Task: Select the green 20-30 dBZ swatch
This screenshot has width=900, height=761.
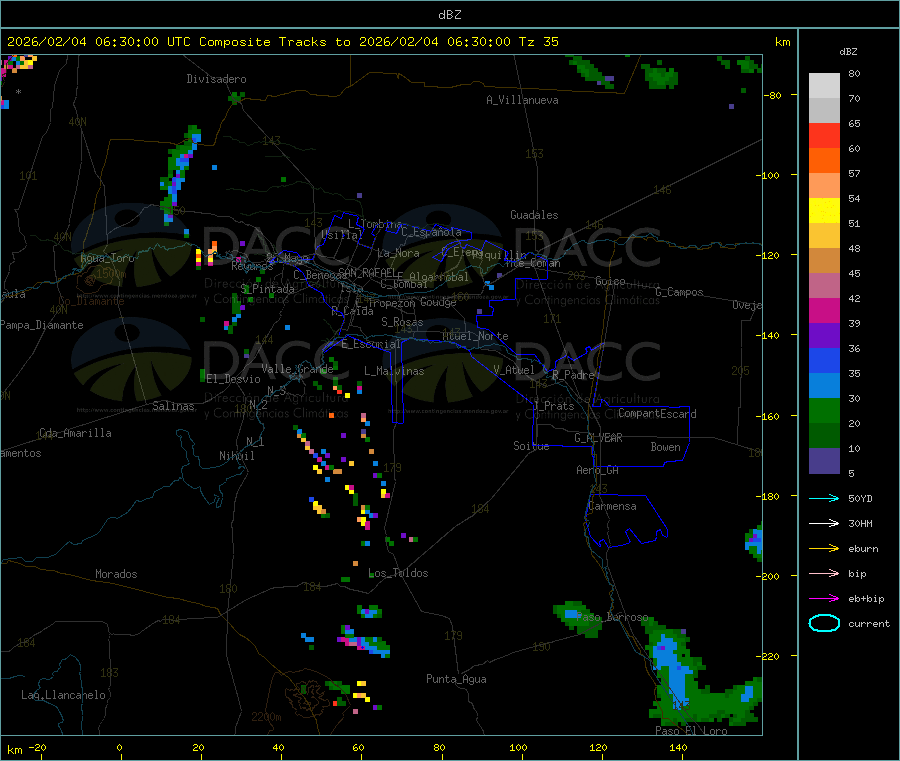Action: [824, 410]
